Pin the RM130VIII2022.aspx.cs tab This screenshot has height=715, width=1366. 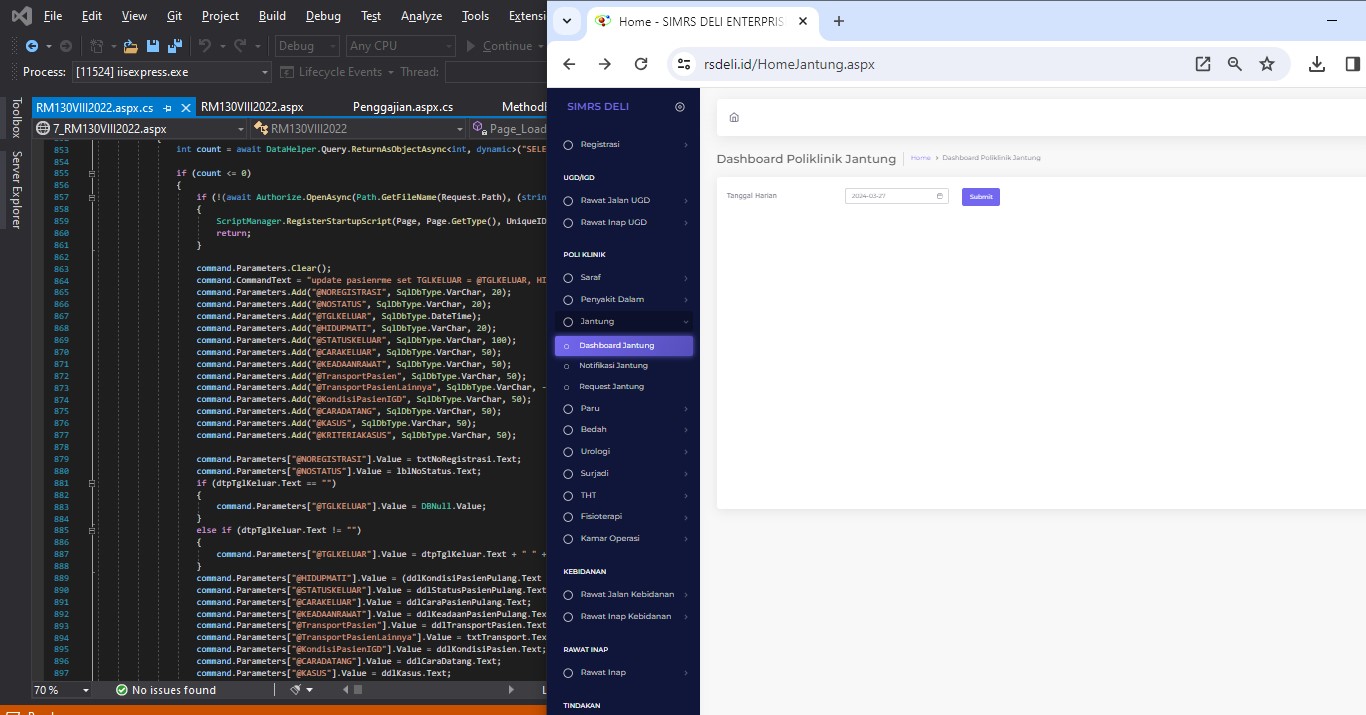pyautogui.click(x=167, y=107)
